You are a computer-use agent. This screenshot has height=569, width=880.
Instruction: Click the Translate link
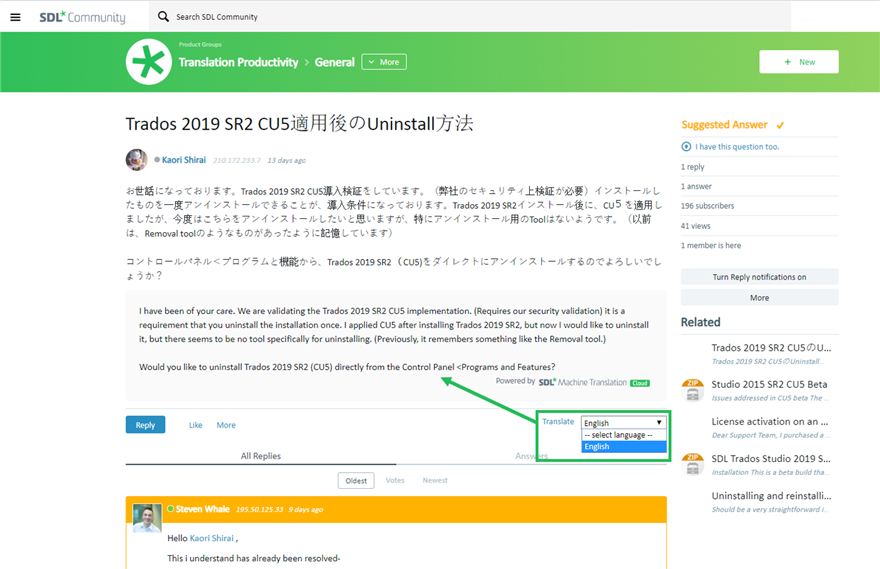tap(558, 421)
